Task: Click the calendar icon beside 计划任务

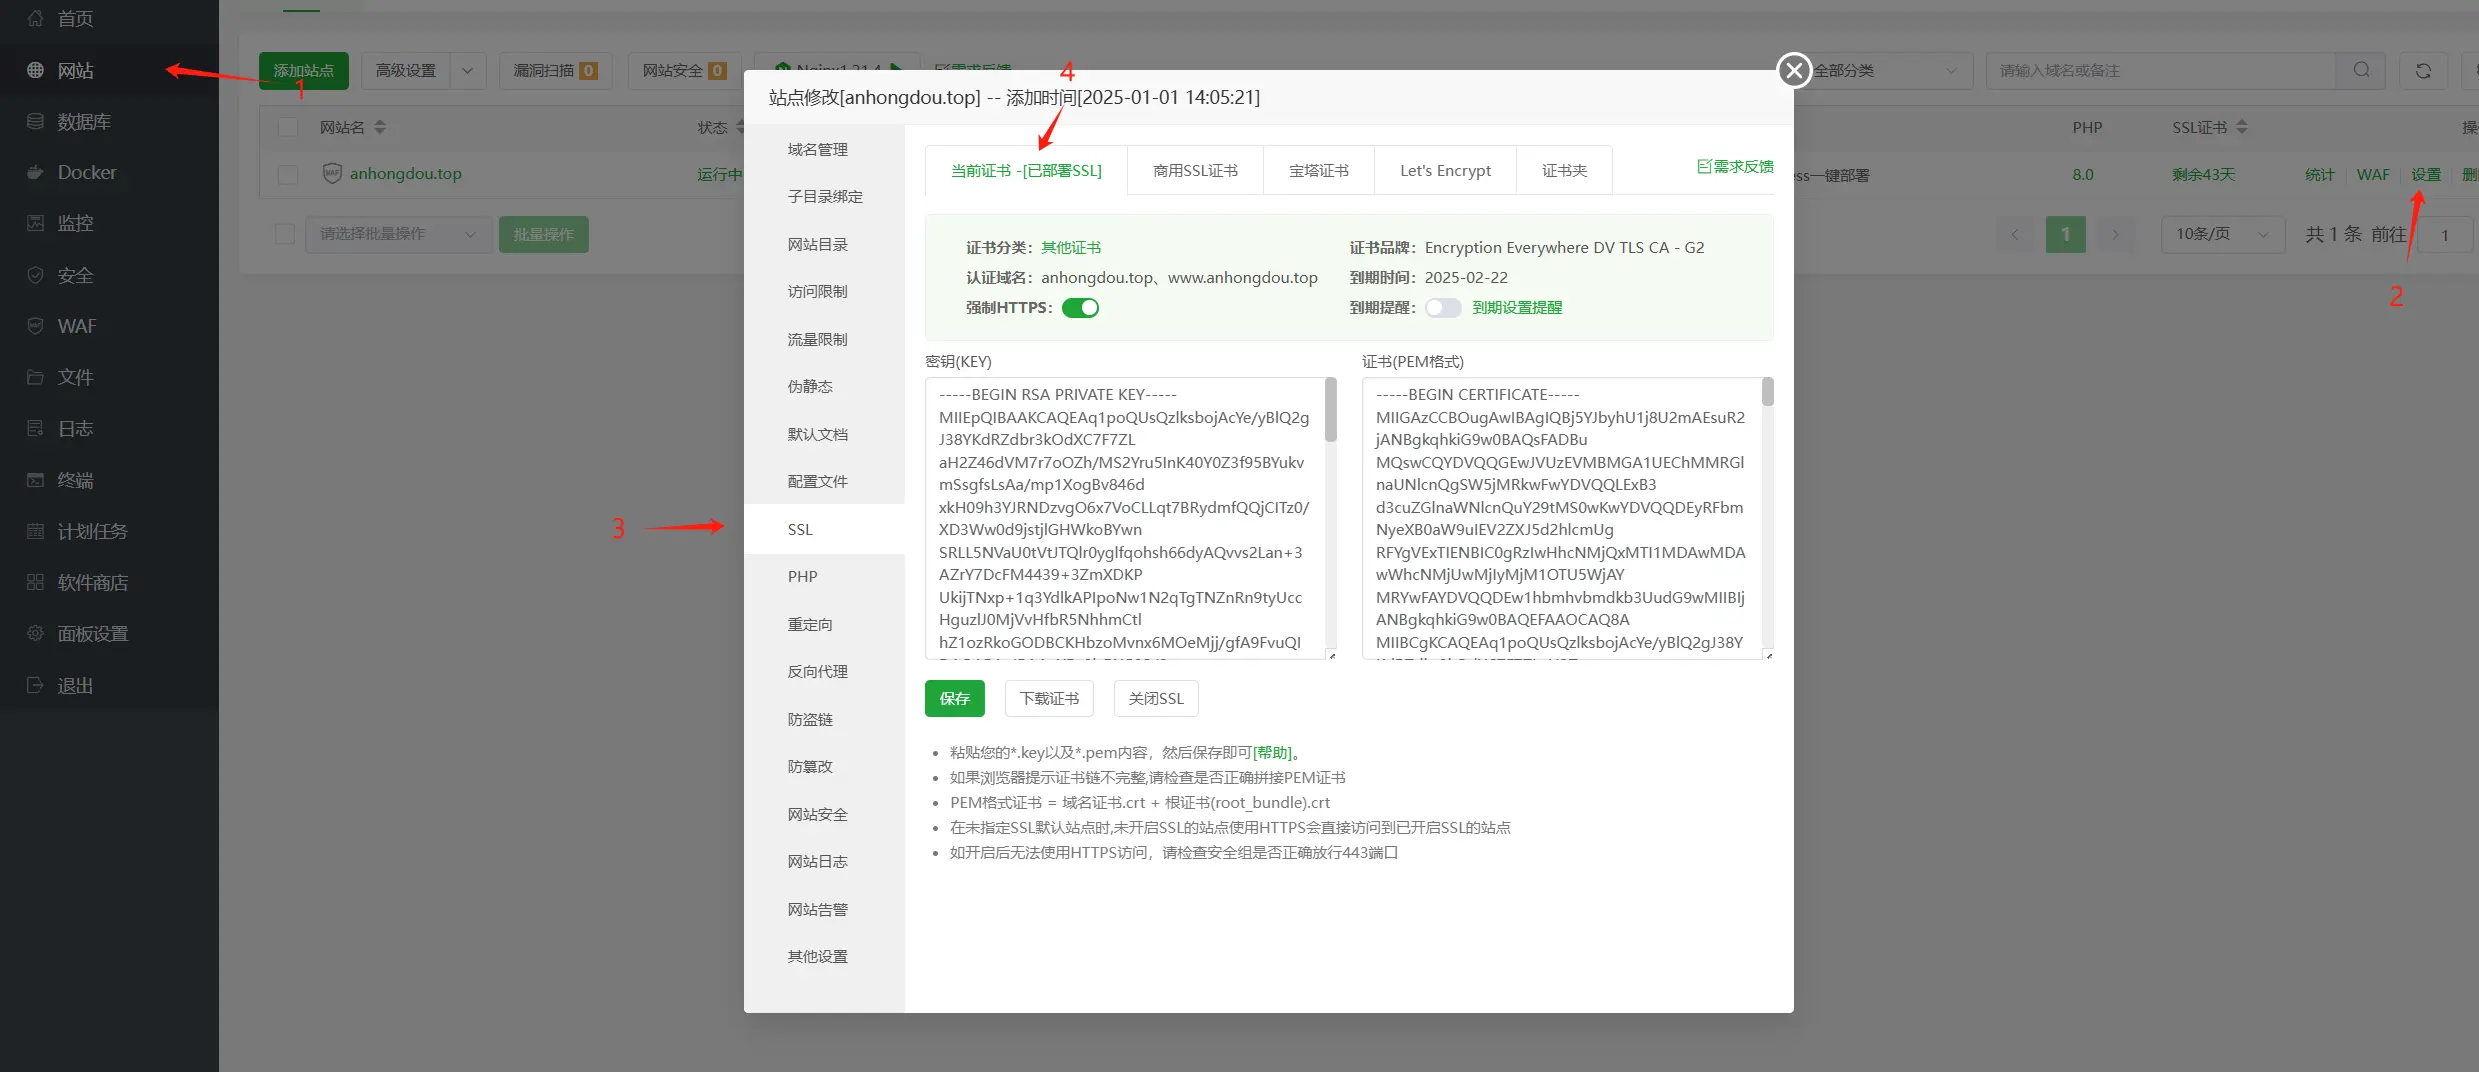Action: (35, 531)
